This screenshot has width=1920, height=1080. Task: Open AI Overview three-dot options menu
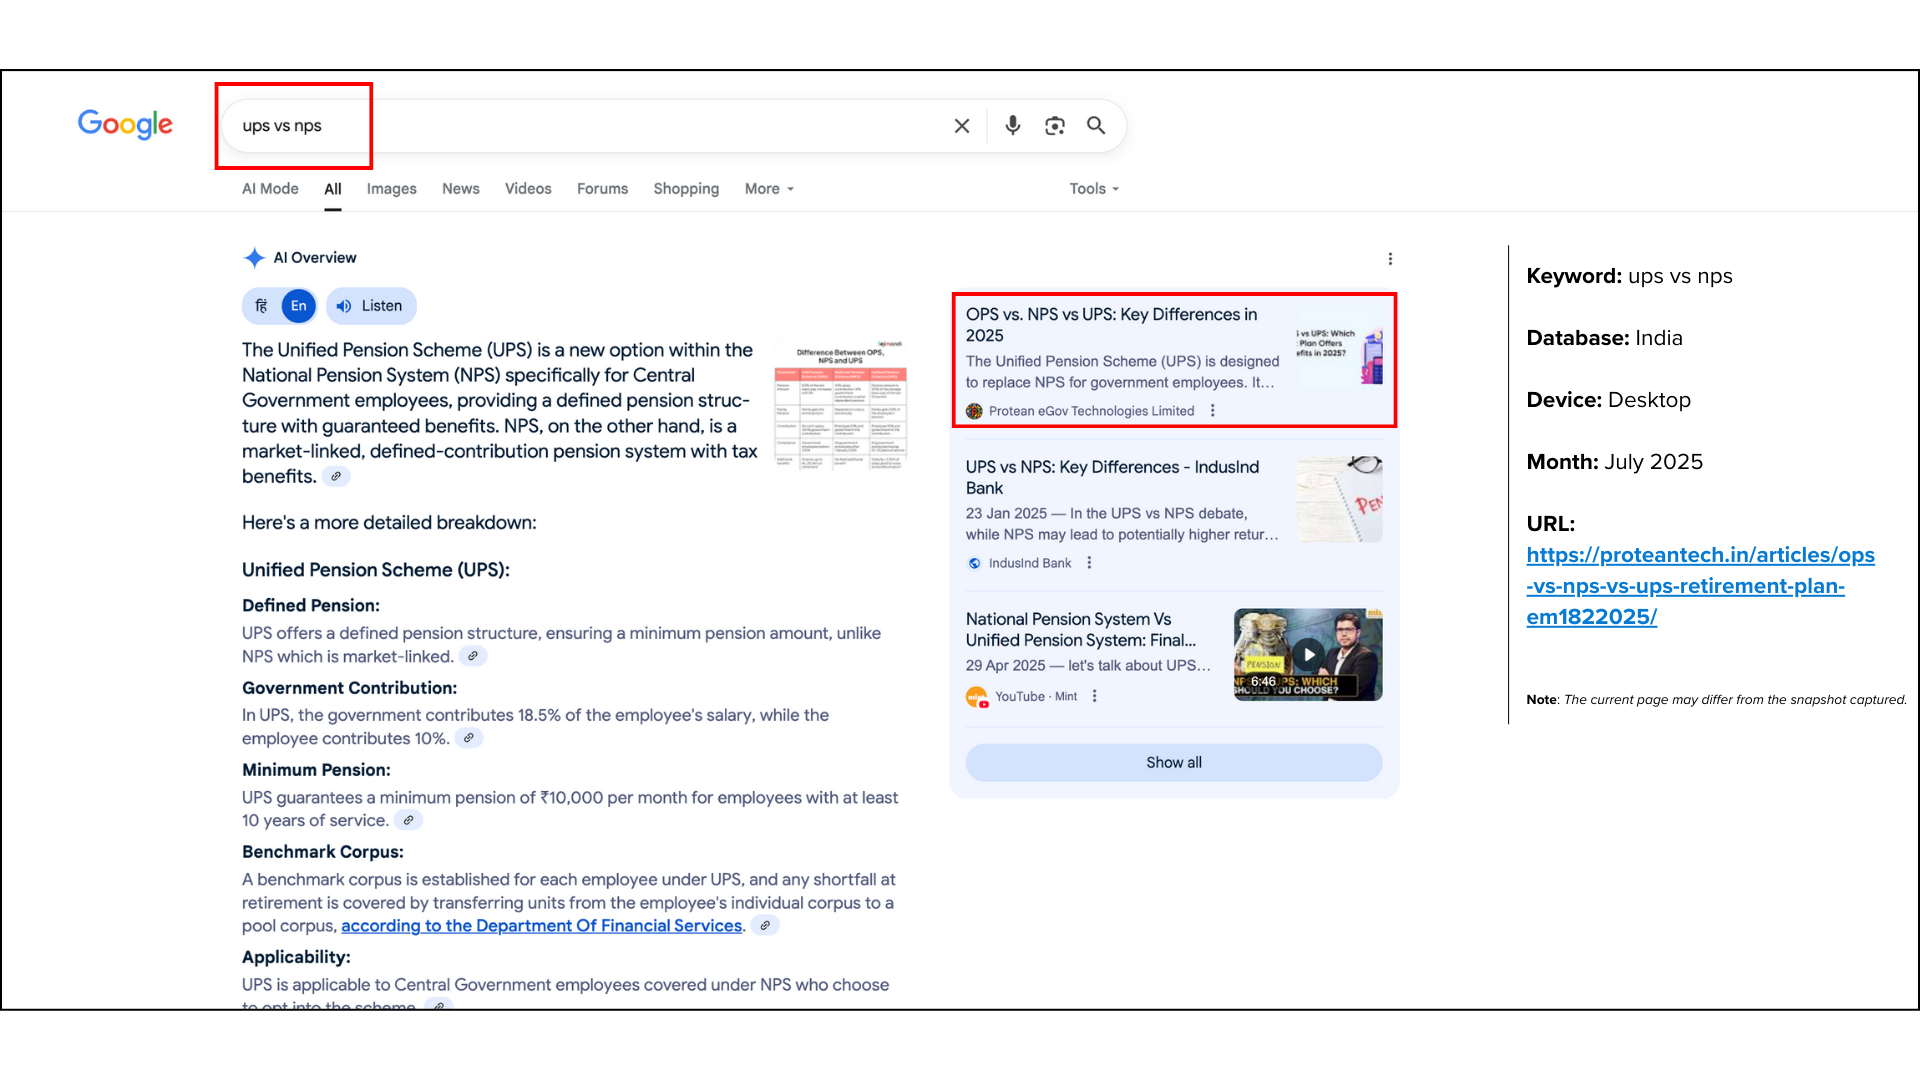pyautogui.click(x=1390, y=259)
